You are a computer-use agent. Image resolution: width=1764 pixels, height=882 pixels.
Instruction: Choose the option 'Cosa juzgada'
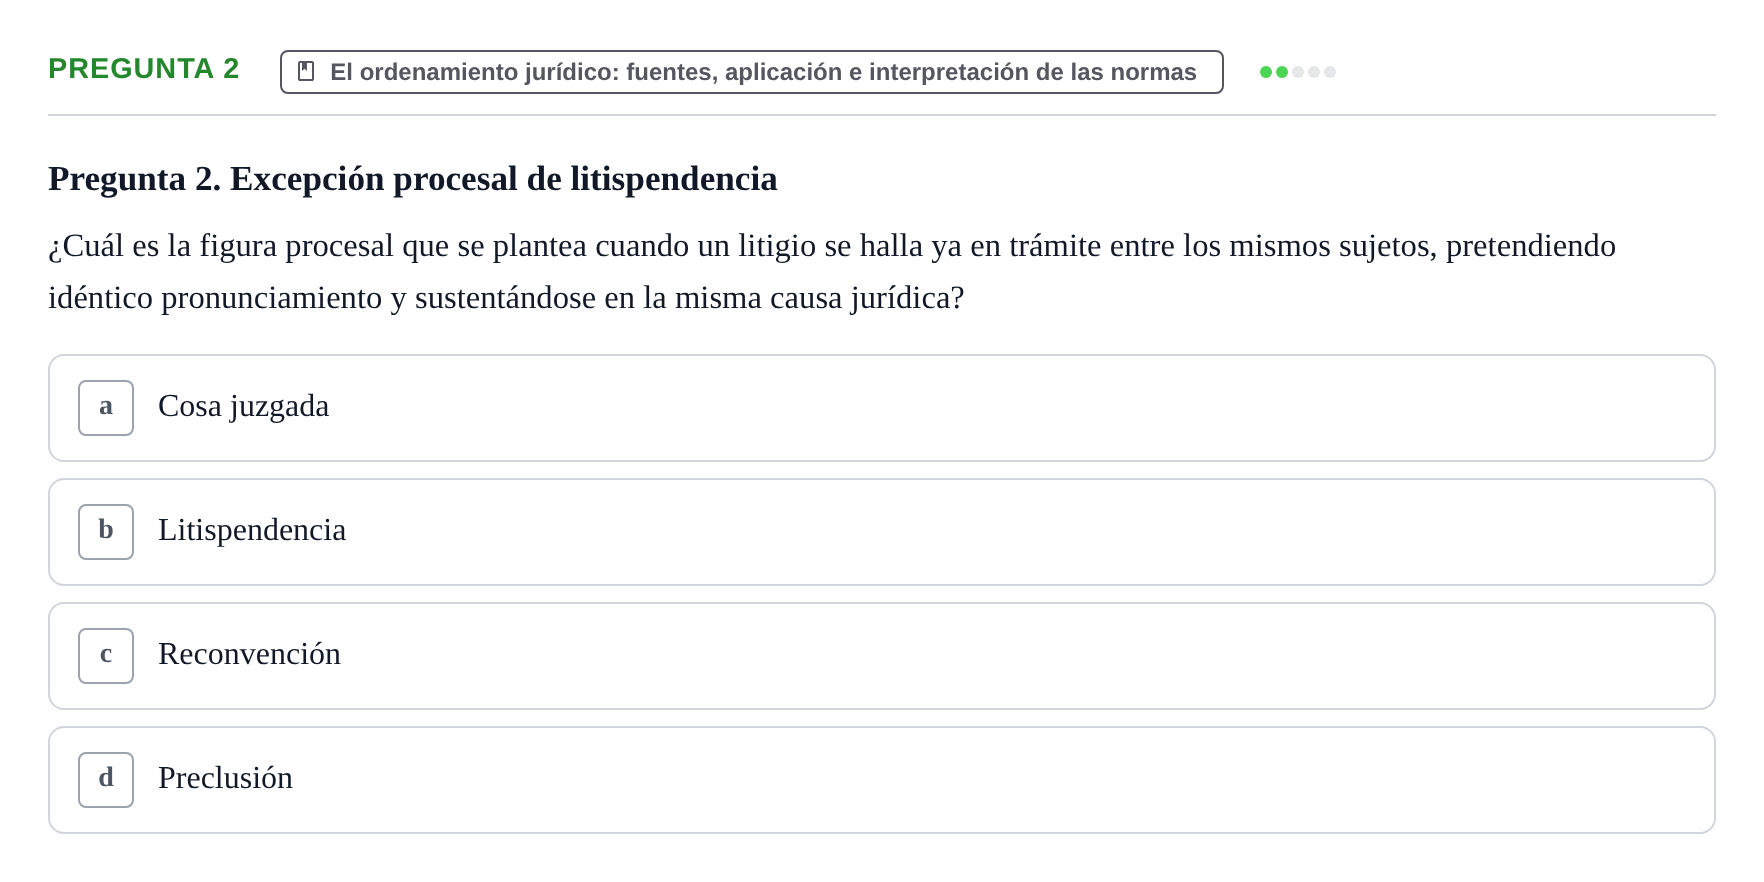882,408
